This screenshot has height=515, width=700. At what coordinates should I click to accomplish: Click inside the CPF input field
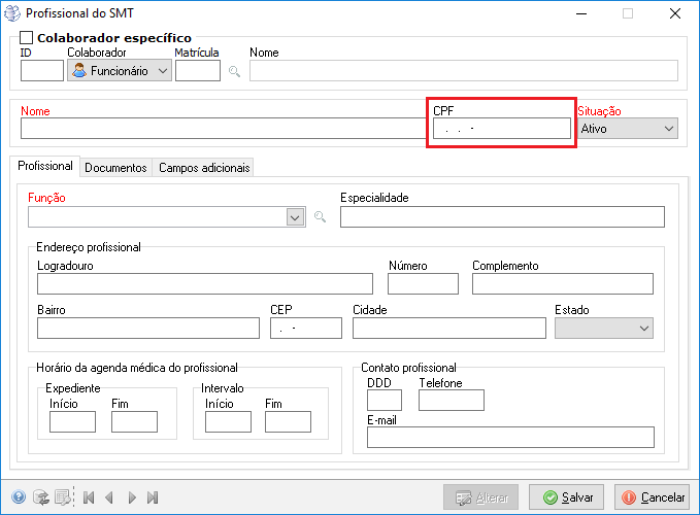500,129
